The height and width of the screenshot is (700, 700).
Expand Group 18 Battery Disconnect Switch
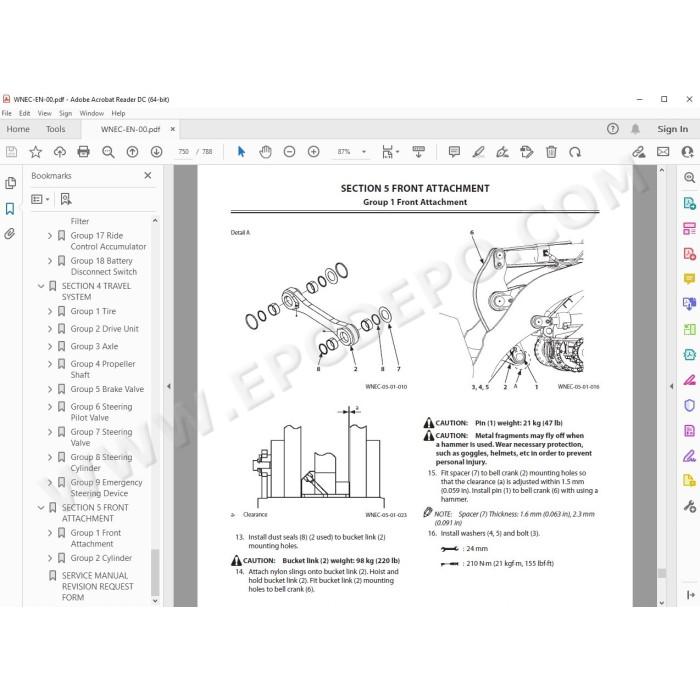[50, 260]
